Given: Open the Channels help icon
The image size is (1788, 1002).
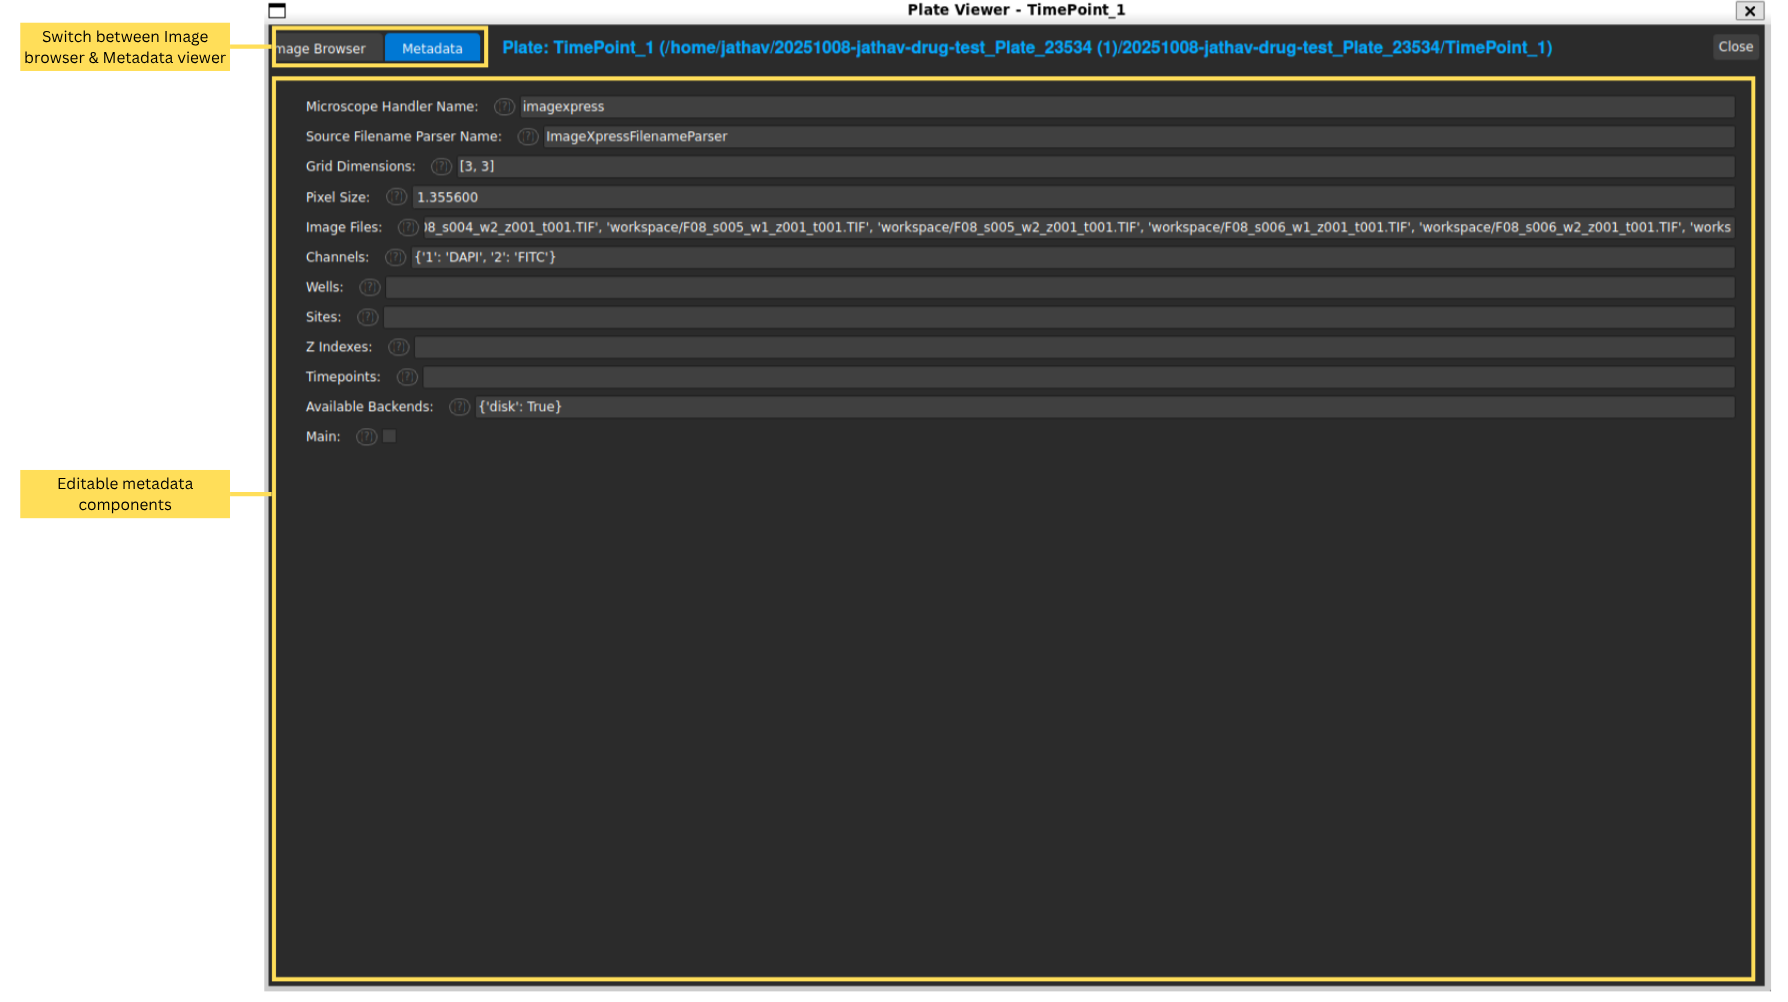Looking at the screenshot, I should click(x=395, y=257).
